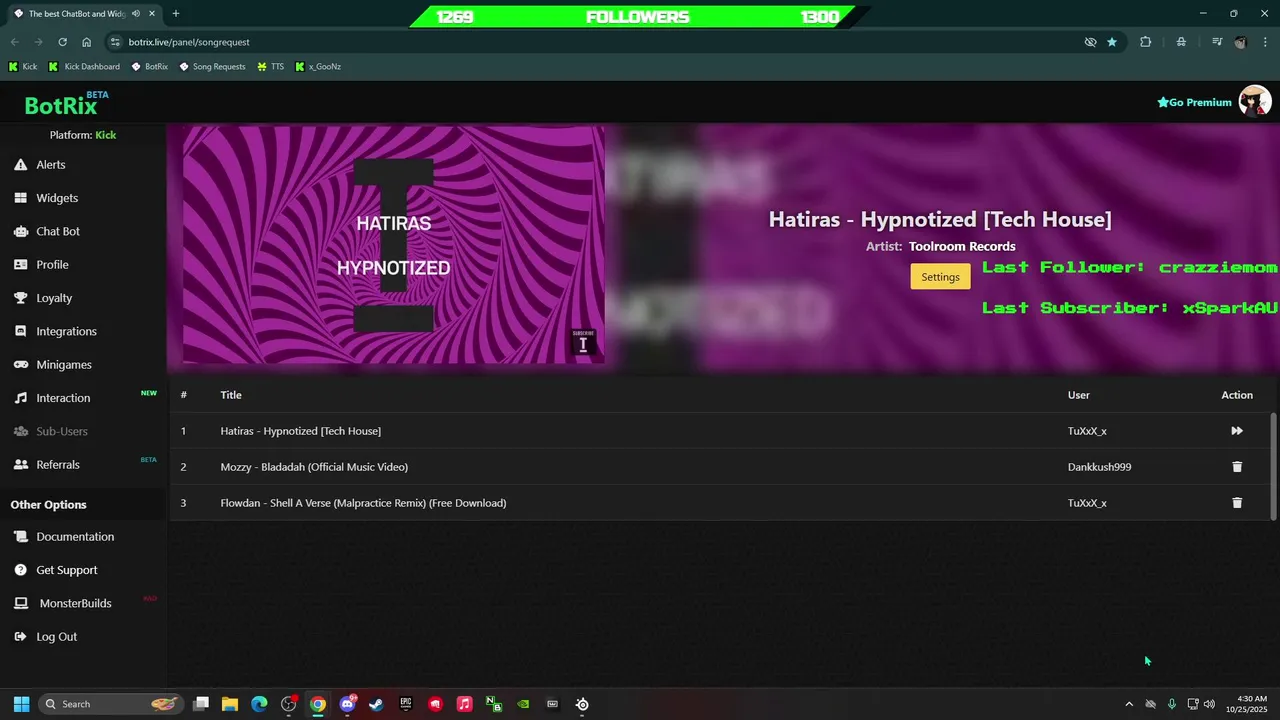Open the Chrome three-dot menu
The width and height of the screenshot is (1280, 720).
coord(1266,42)
